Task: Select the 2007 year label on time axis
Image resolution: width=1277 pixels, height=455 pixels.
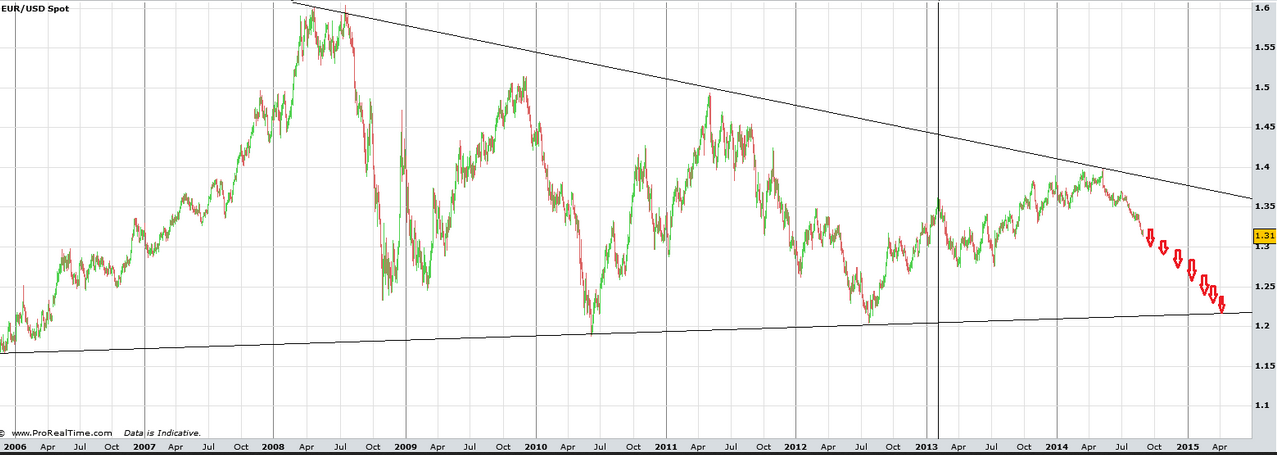Action: point(144,446)
